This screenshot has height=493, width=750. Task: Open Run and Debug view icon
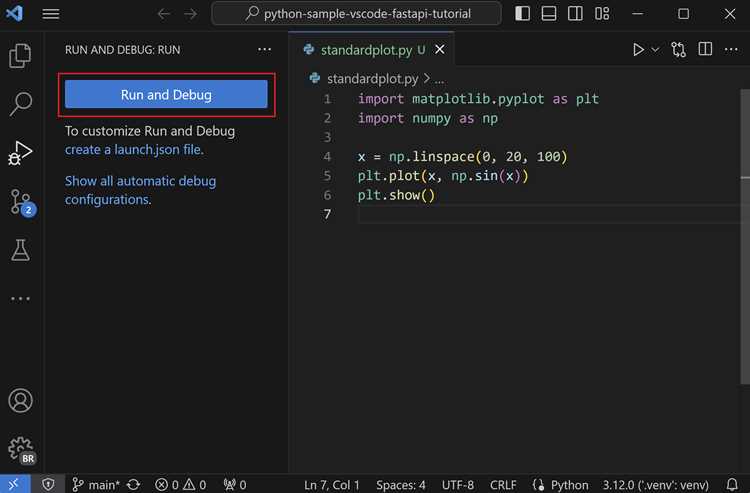coord(20,153)
